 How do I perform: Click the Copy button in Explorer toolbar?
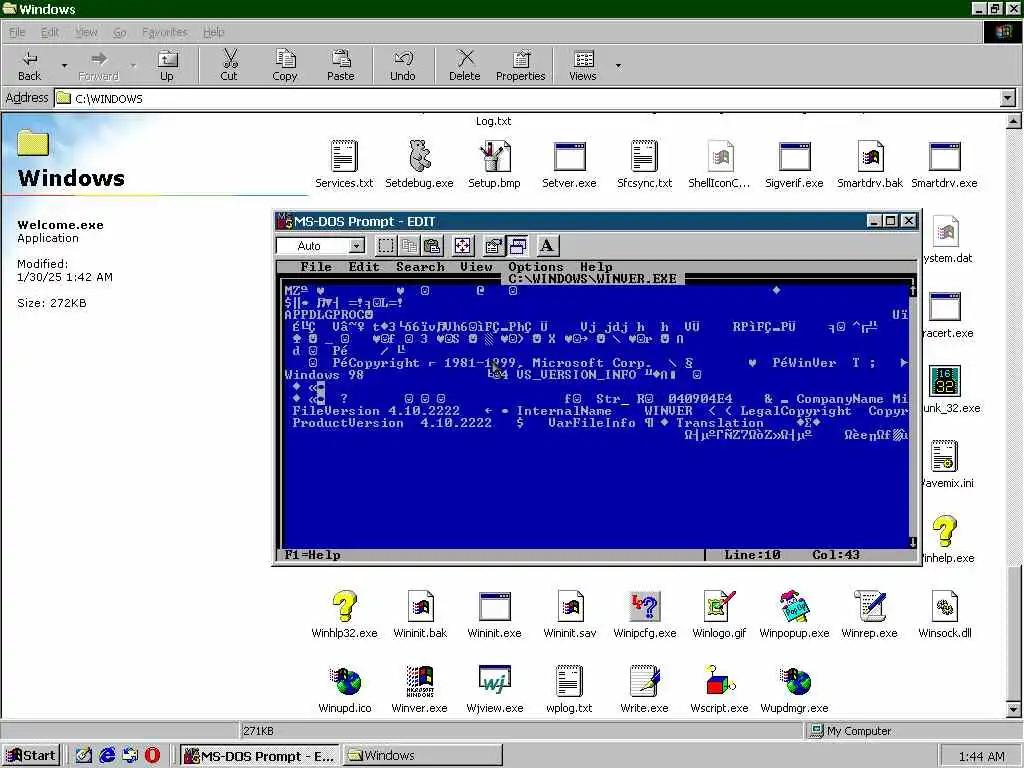pos(285,65)
